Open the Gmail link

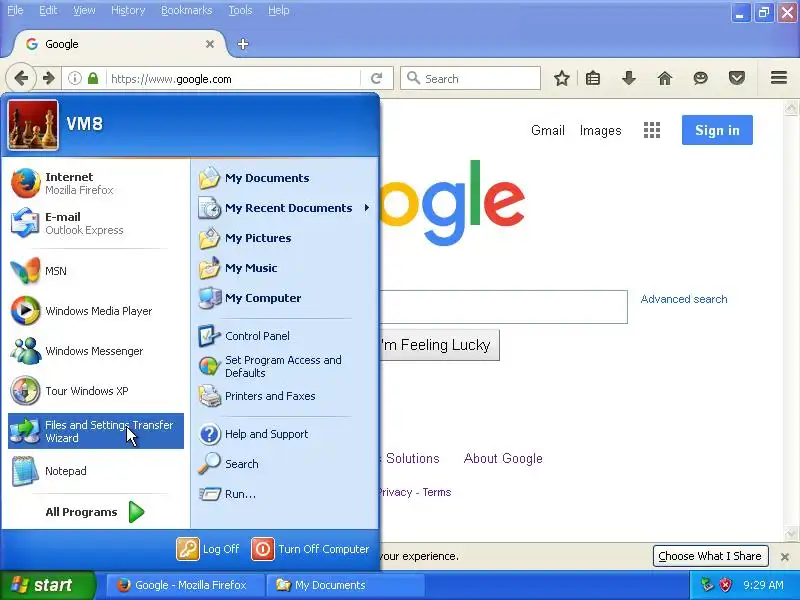[547, 131]
